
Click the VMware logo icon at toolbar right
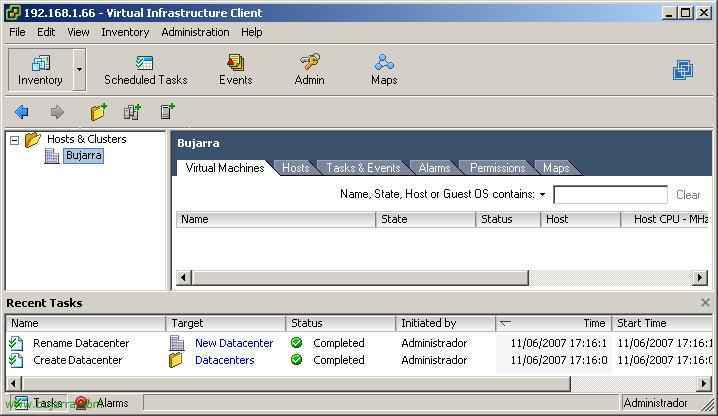683,70
